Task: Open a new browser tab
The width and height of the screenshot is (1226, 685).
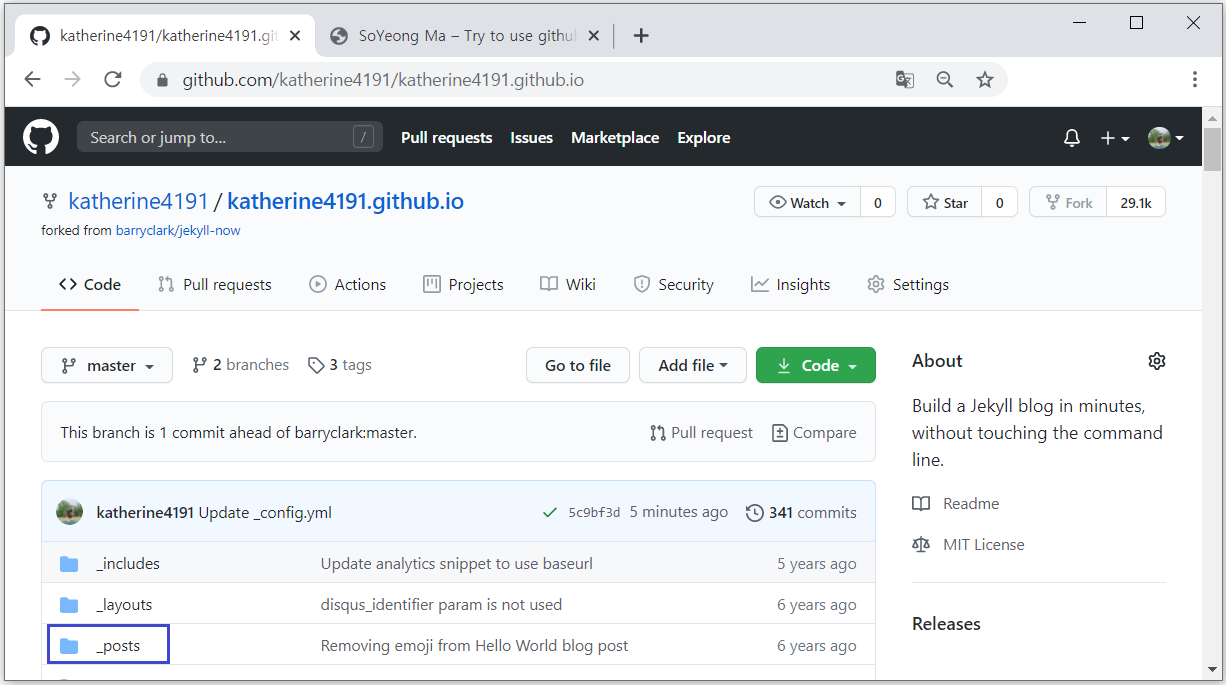Action: 641,36
